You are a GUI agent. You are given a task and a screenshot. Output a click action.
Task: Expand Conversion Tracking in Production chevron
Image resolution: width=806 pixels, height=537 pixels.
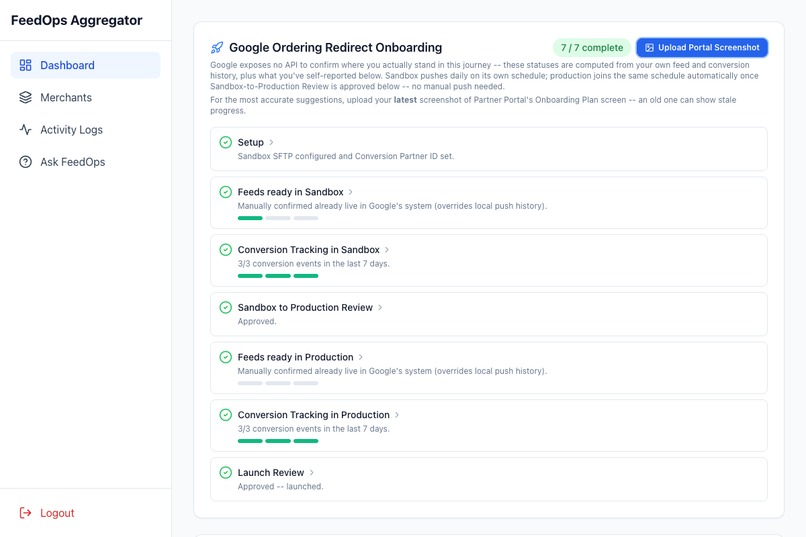coord(397,415)
